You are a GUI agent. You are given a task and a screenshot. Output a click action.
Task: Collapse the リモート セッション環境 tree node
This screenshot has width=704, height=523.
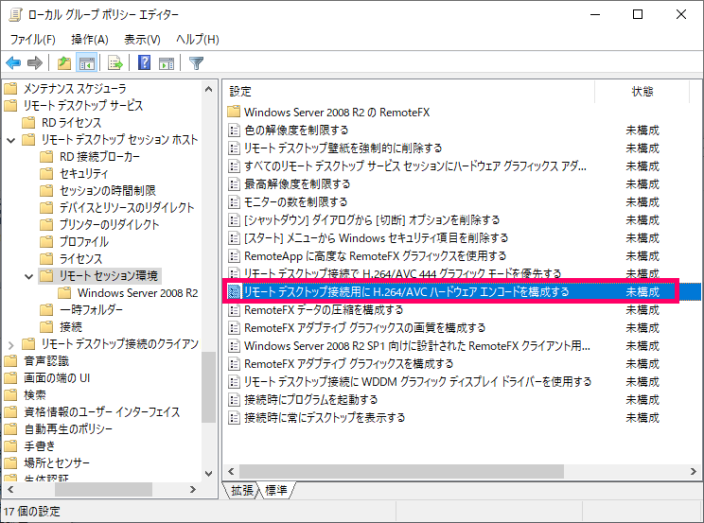(28, 276)
